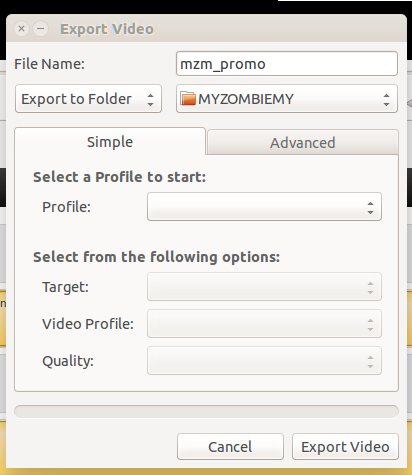The image size is (412, 475).
Task: Expand the Quality dropdown
Action: tap(264, 361)
